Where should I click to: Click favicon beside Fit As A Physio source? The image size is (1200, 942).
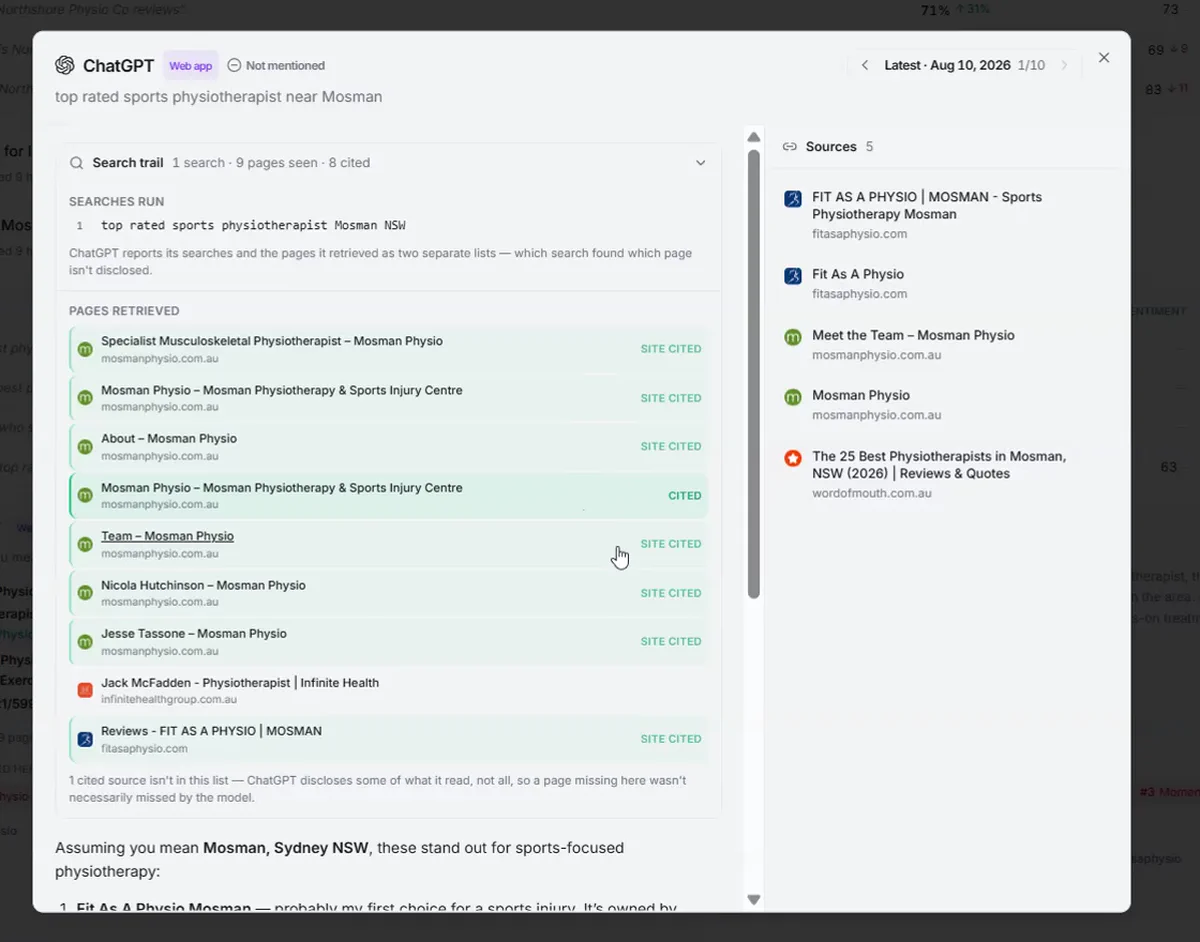tap(793, 276)
